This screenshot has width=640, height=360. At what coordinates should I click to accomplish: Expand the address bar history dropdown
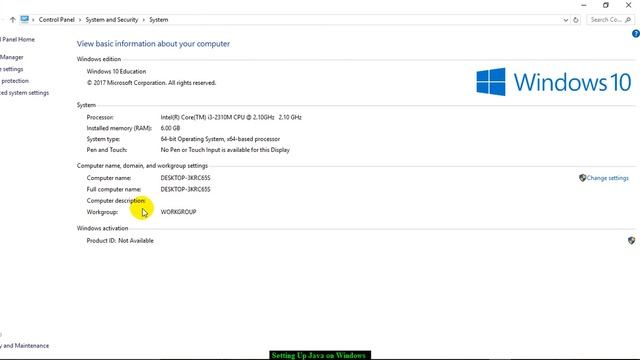click(x=565, y=20)
